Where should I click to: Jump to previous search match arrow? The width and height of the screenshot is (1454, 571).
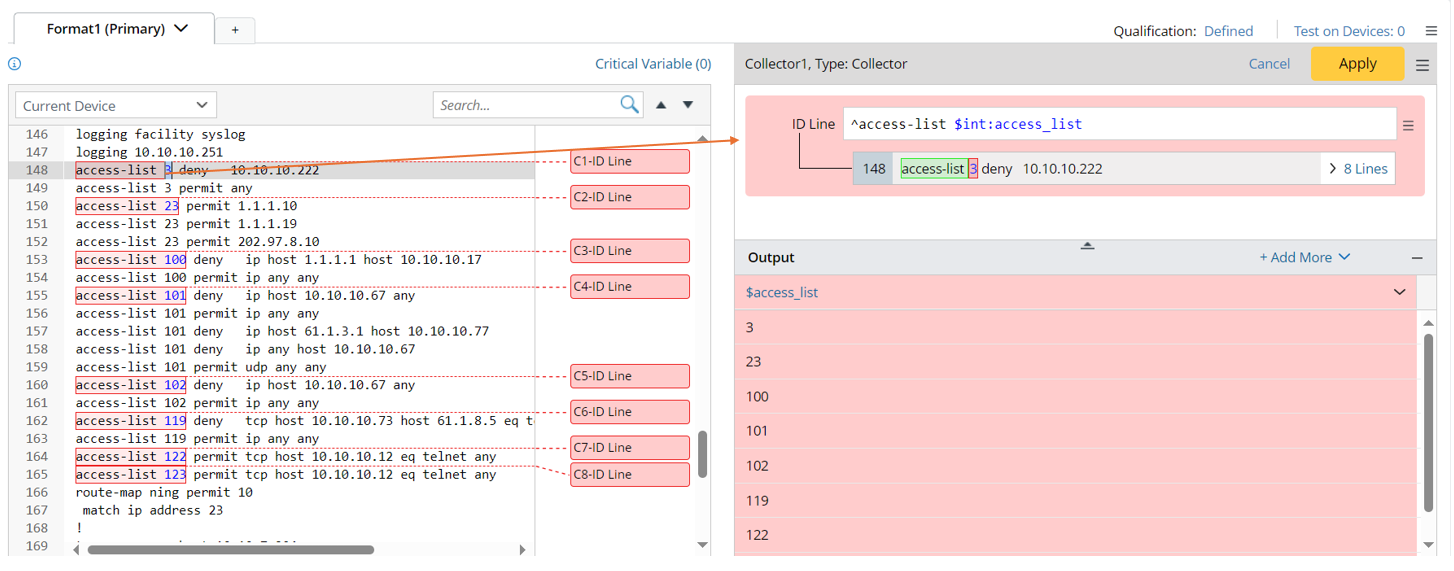pos(661,105)
